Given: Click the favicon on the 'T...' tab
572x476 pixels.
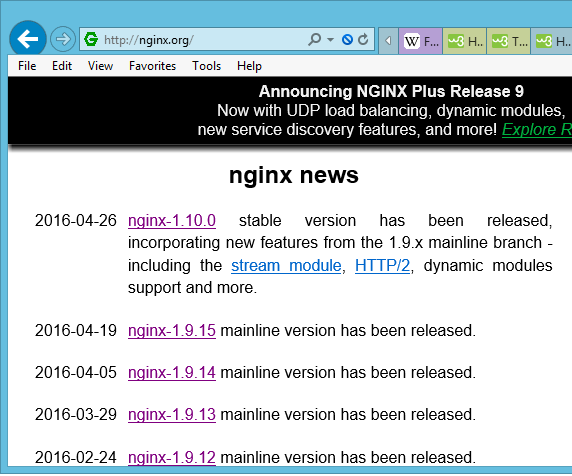Looking at the screenshot, I should [500, 41].
